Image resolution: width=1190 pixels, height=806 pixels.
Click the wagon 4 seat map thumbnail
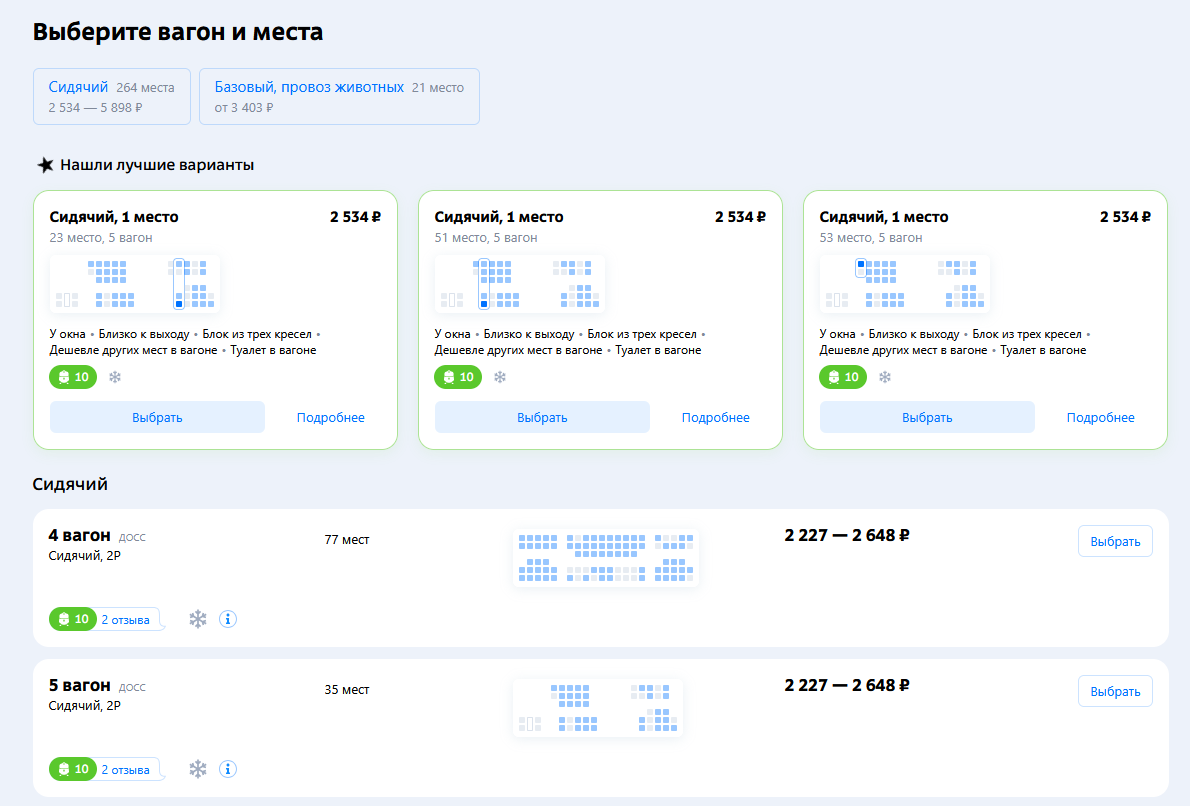click(x=606, y=558)
